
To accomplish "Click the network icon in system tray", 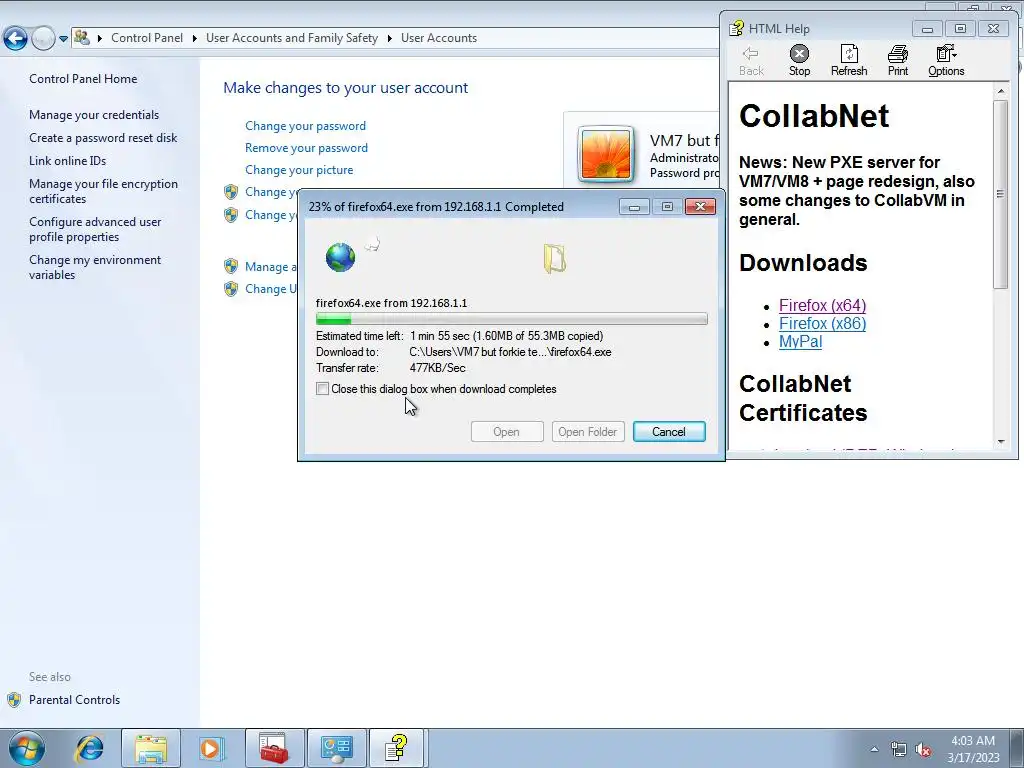I will coord(899,750).
